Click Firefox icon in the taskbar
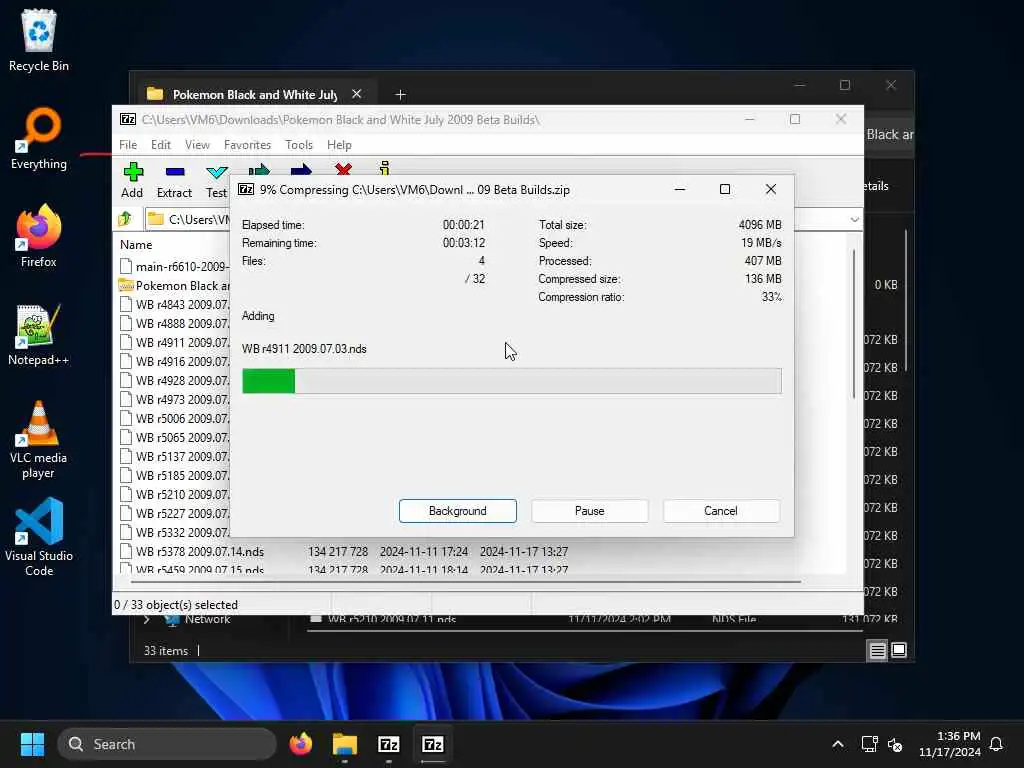Screen dimensions: 1024x768 [300, 744]
